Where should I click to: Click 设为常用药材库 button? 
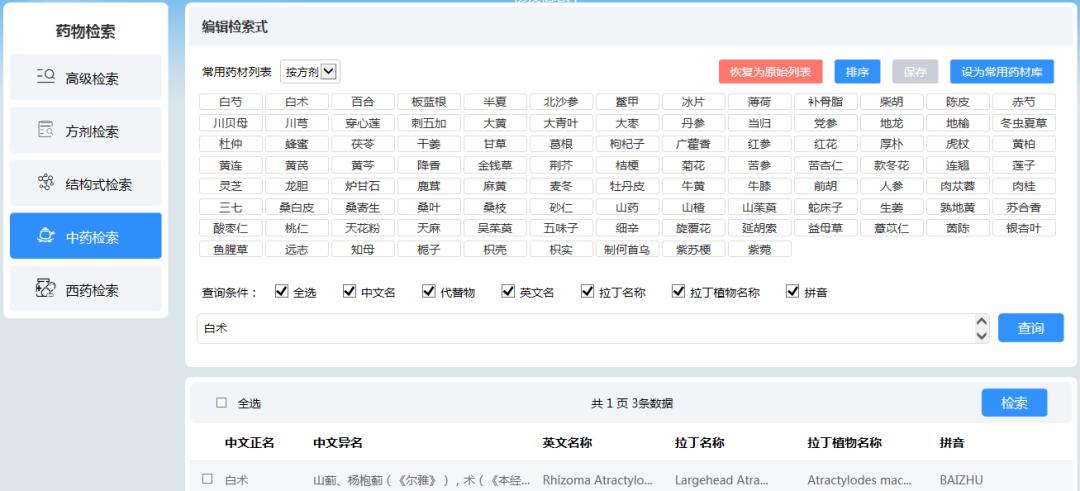click(x=1001, y=72)
